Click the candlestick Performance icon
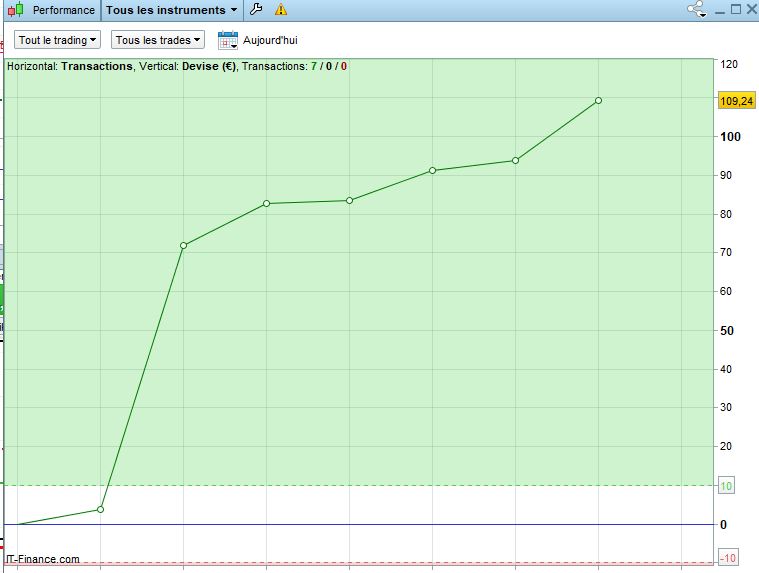Image resolution: width=759 pixels, height=573 pixels. 16,10
